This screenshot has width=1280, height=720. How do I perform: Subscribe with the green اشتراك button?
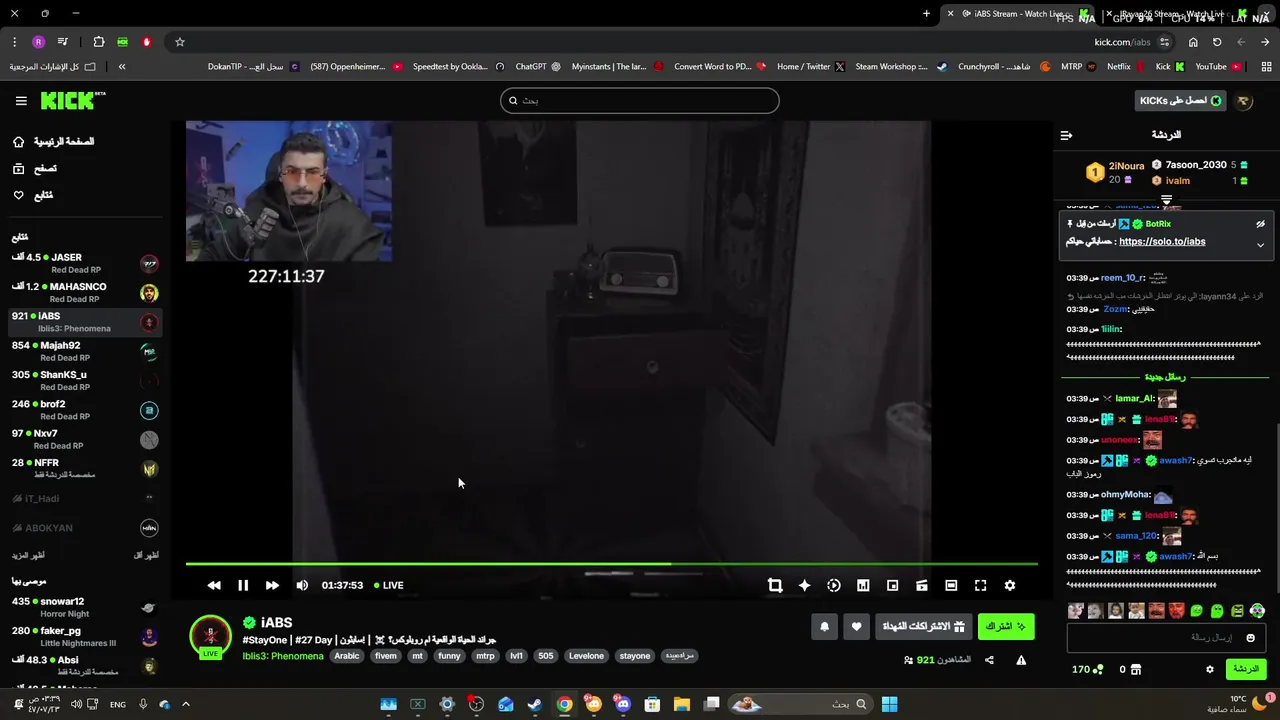click(1005, 627)
